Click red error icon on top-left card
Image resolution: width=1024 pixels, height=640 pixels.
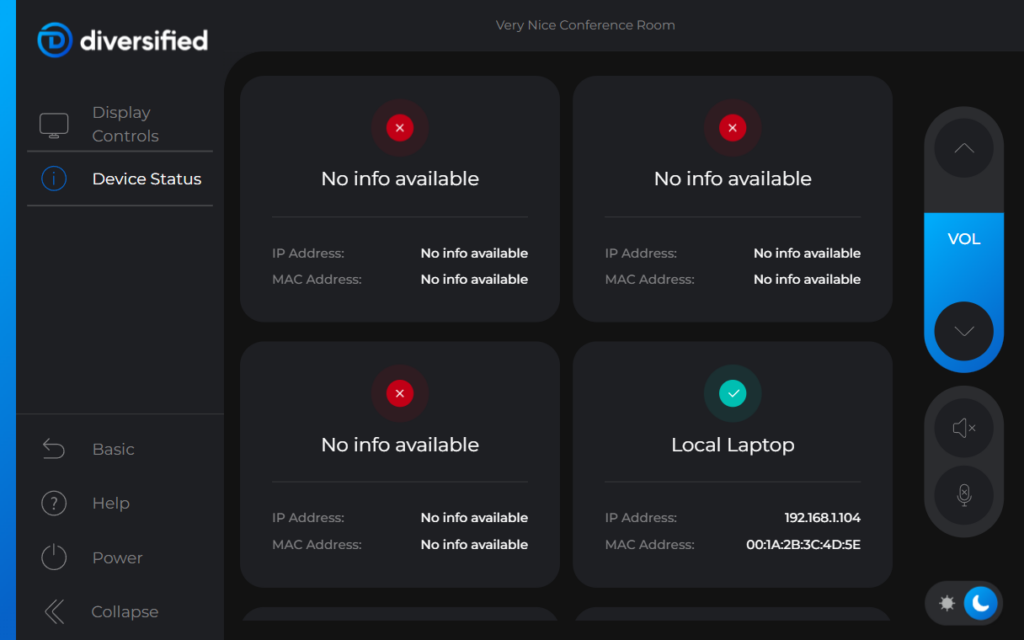pos(400,128)
